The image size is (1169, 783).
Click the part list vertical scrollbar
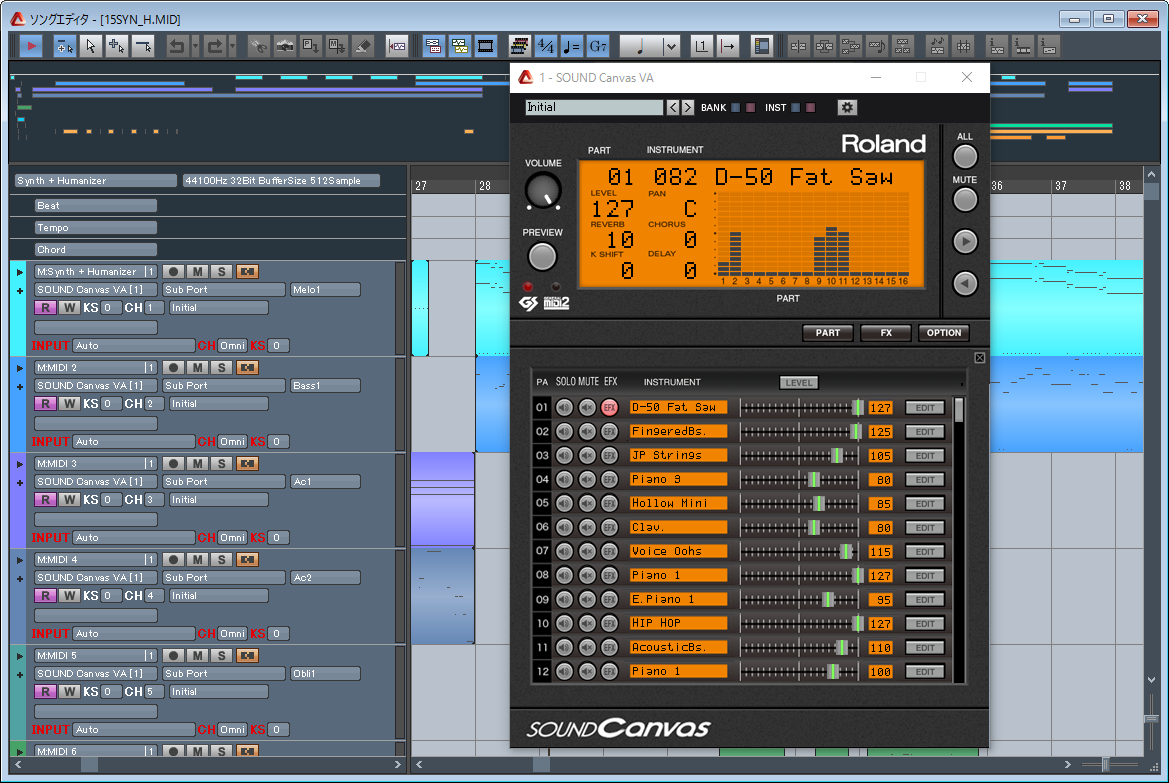(959, 538)
